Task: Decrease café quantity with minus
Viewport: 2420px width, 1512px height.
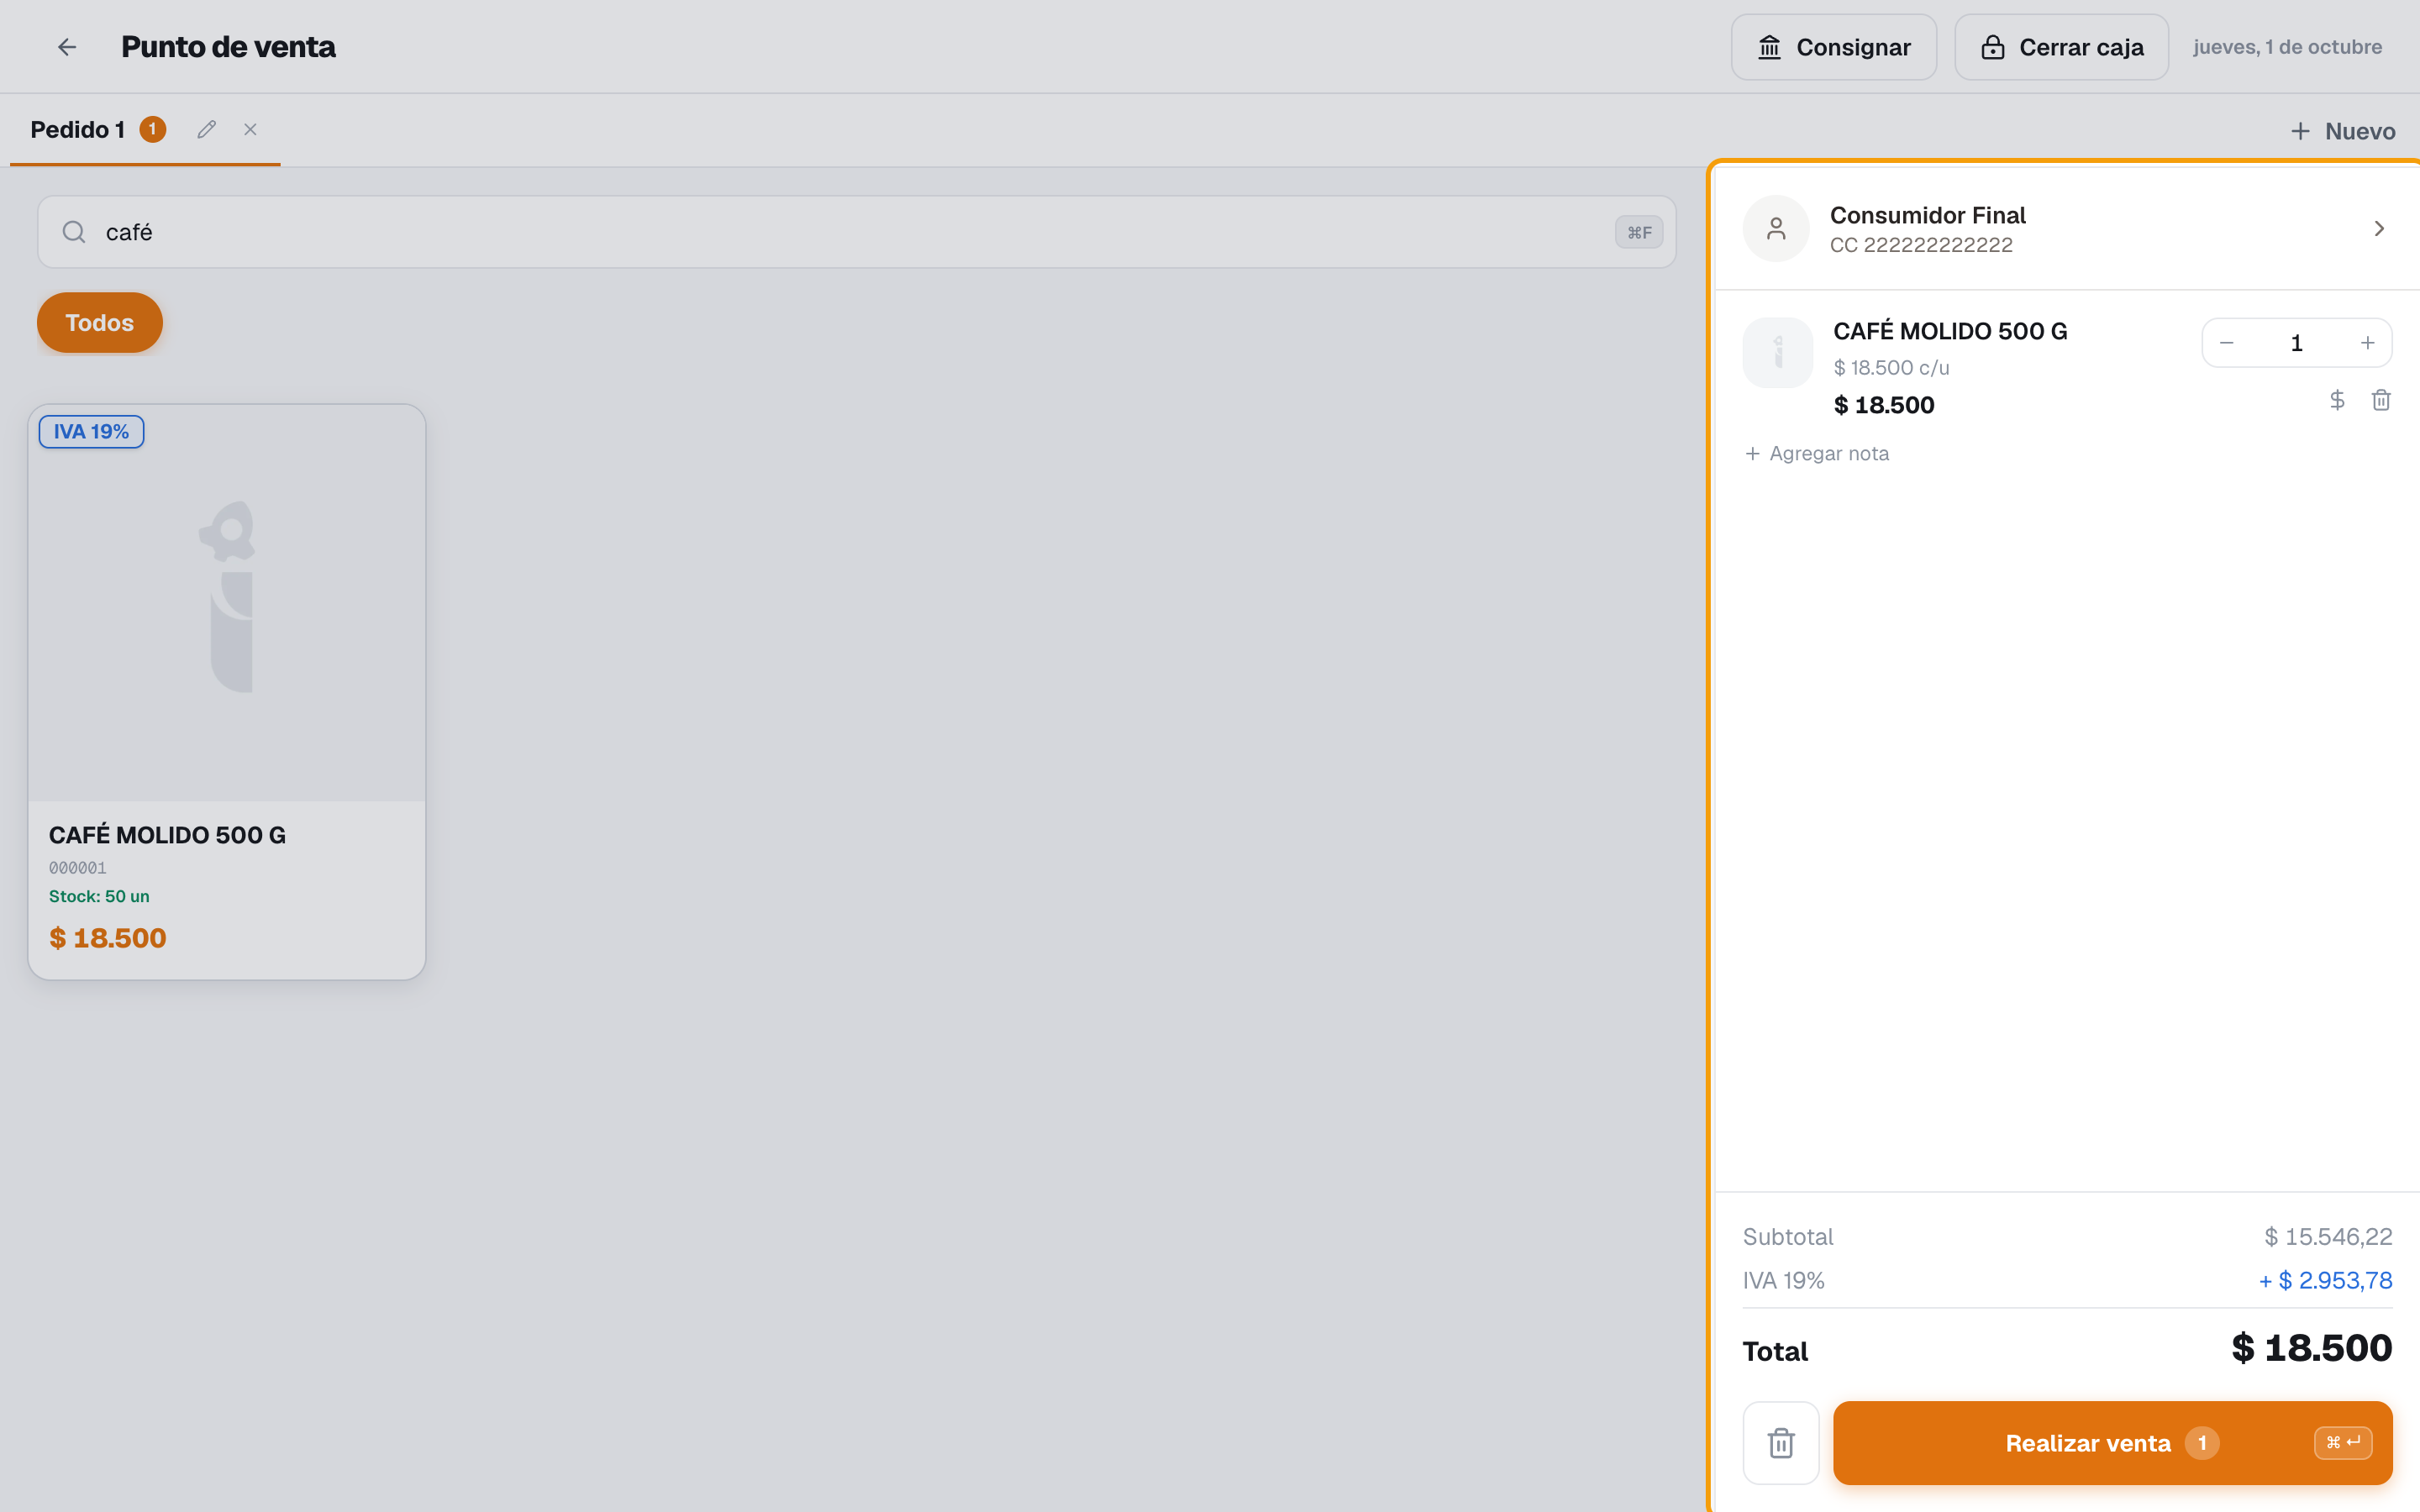Action: 2226,343
